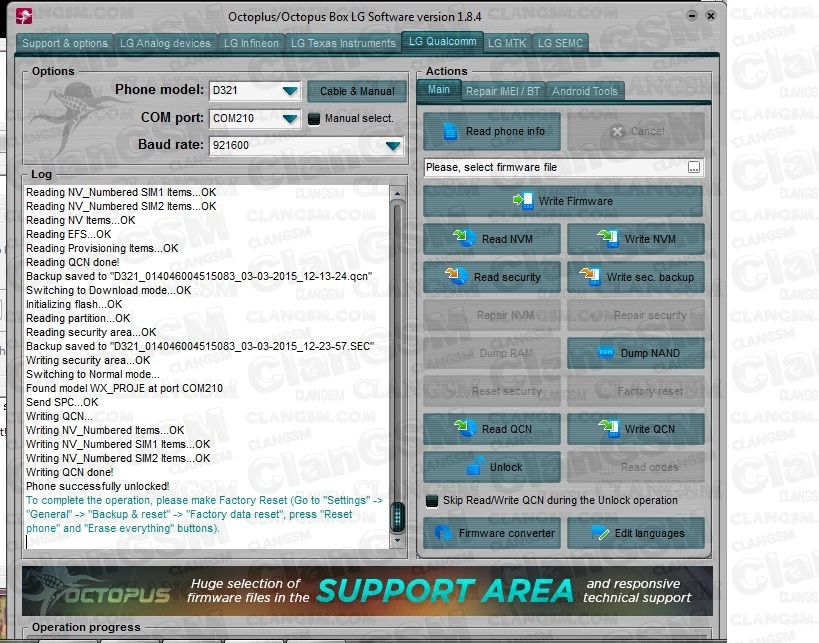Click the log scrollbar down arrow
Screen dimensions: 819x643
tap(397, 540)
